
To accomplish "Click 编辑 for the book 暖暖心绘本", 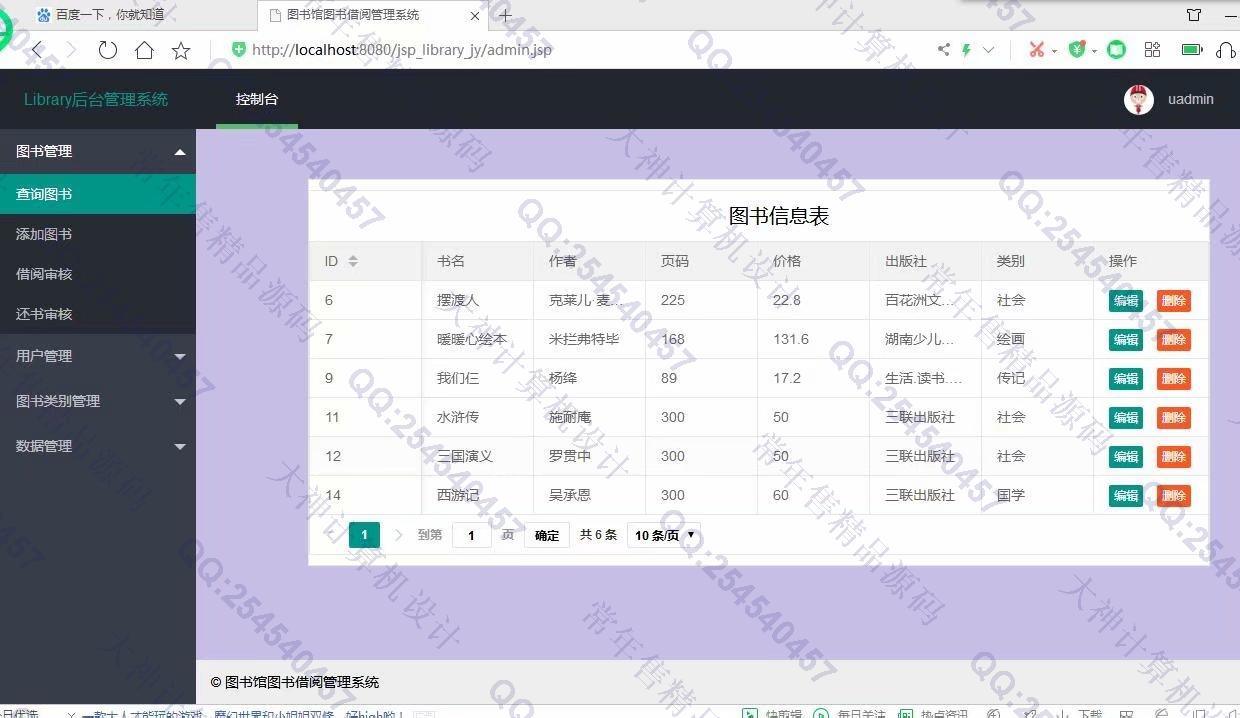I will click(1126, 340).
